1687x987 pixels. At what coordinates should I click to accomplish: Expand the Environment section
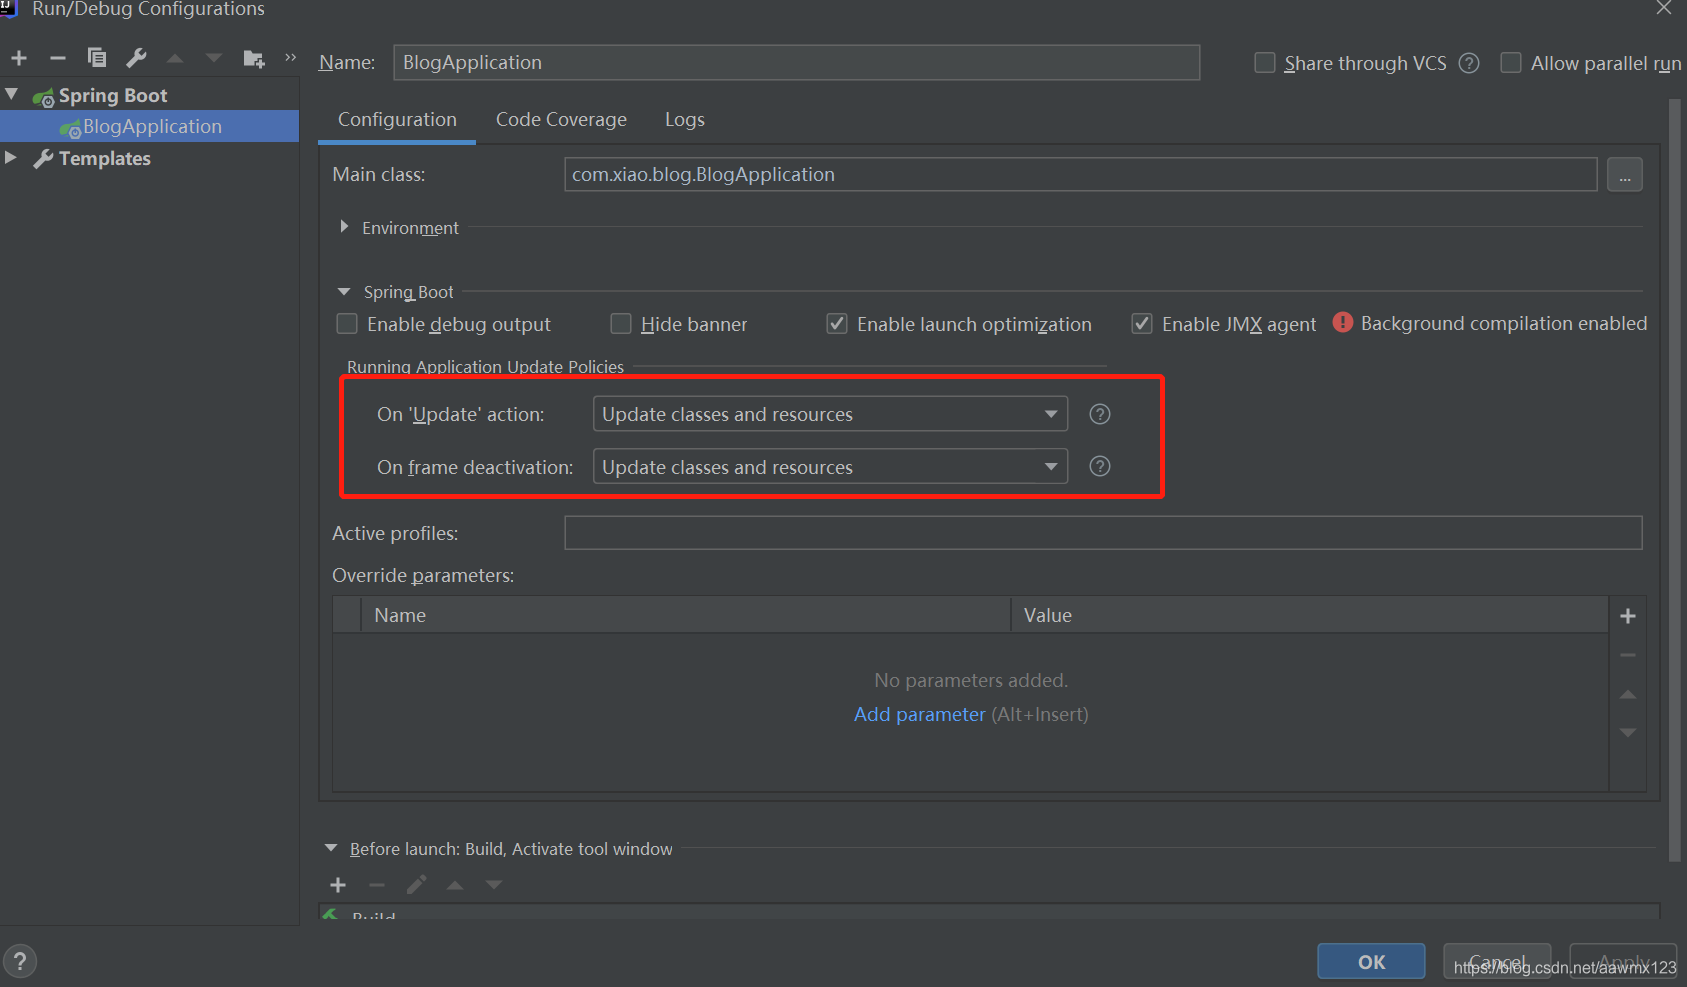click(x=344, y=227)
